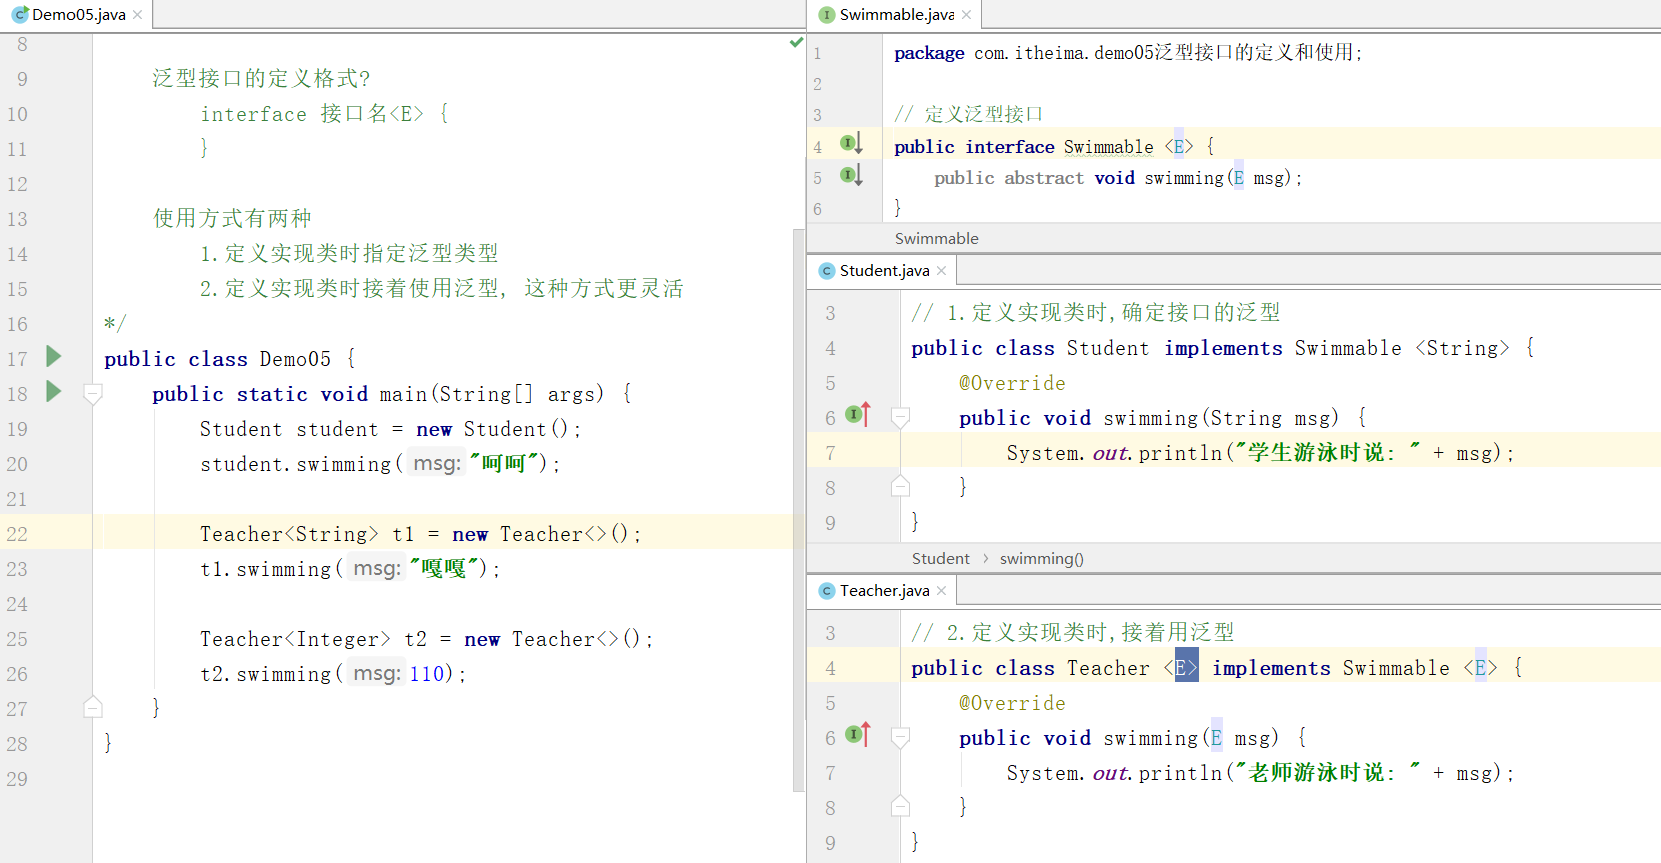1661x863 pixels.
Task: Click "老师游泳时说" string in Teacher.java
Action: click(x=1327, y=772)
